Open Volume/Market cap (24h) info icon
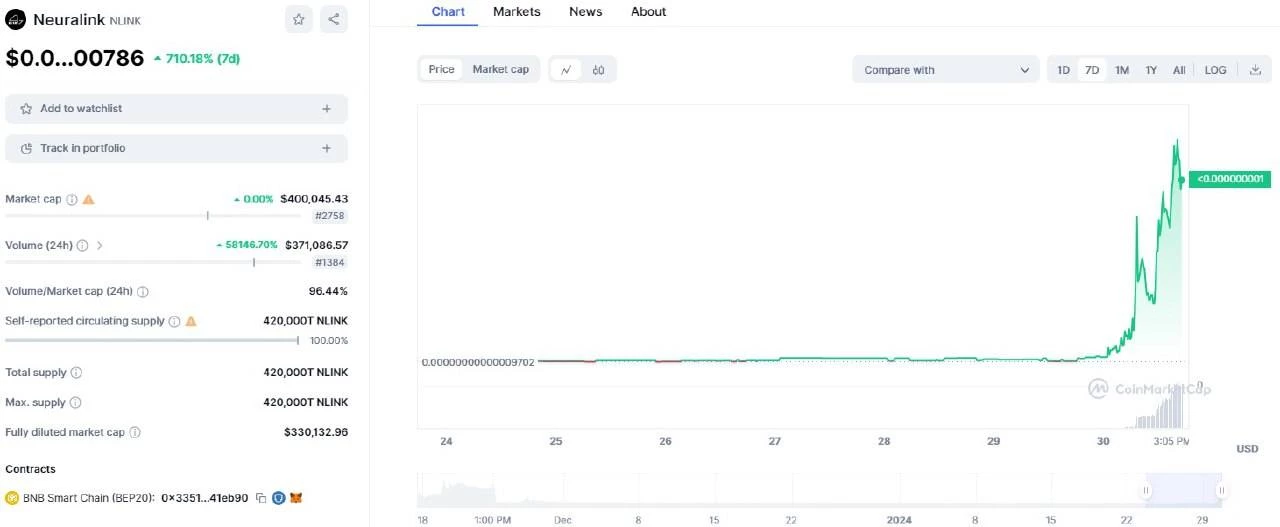The width and height of the screenshot is (1280, 527). pyautogui.click(x=143, y=292)
